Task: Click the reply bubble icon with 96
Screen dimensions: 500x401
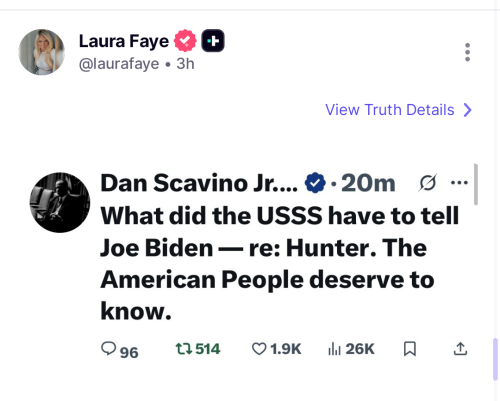Action: coord(119,350)
